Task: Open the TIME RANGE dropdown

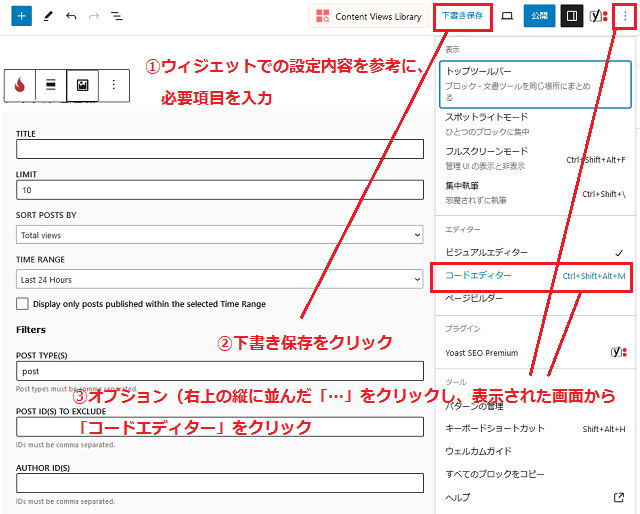Action: (x=220, y=280)
